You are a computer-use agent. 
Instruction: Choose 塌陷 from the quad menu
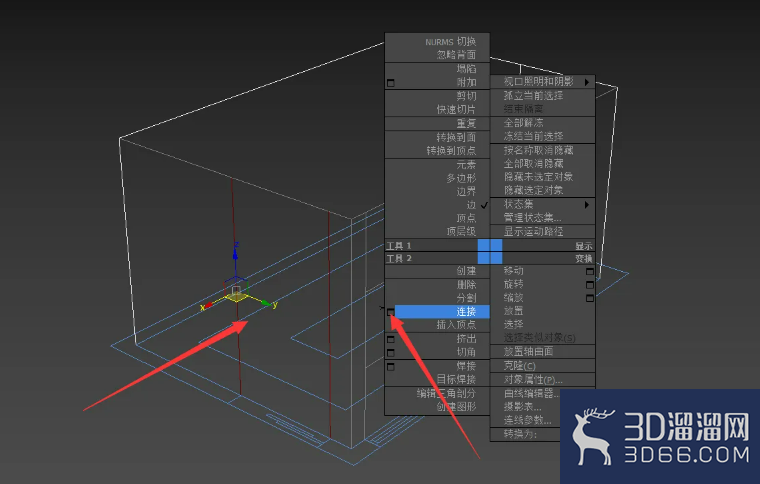coord(466,69)
